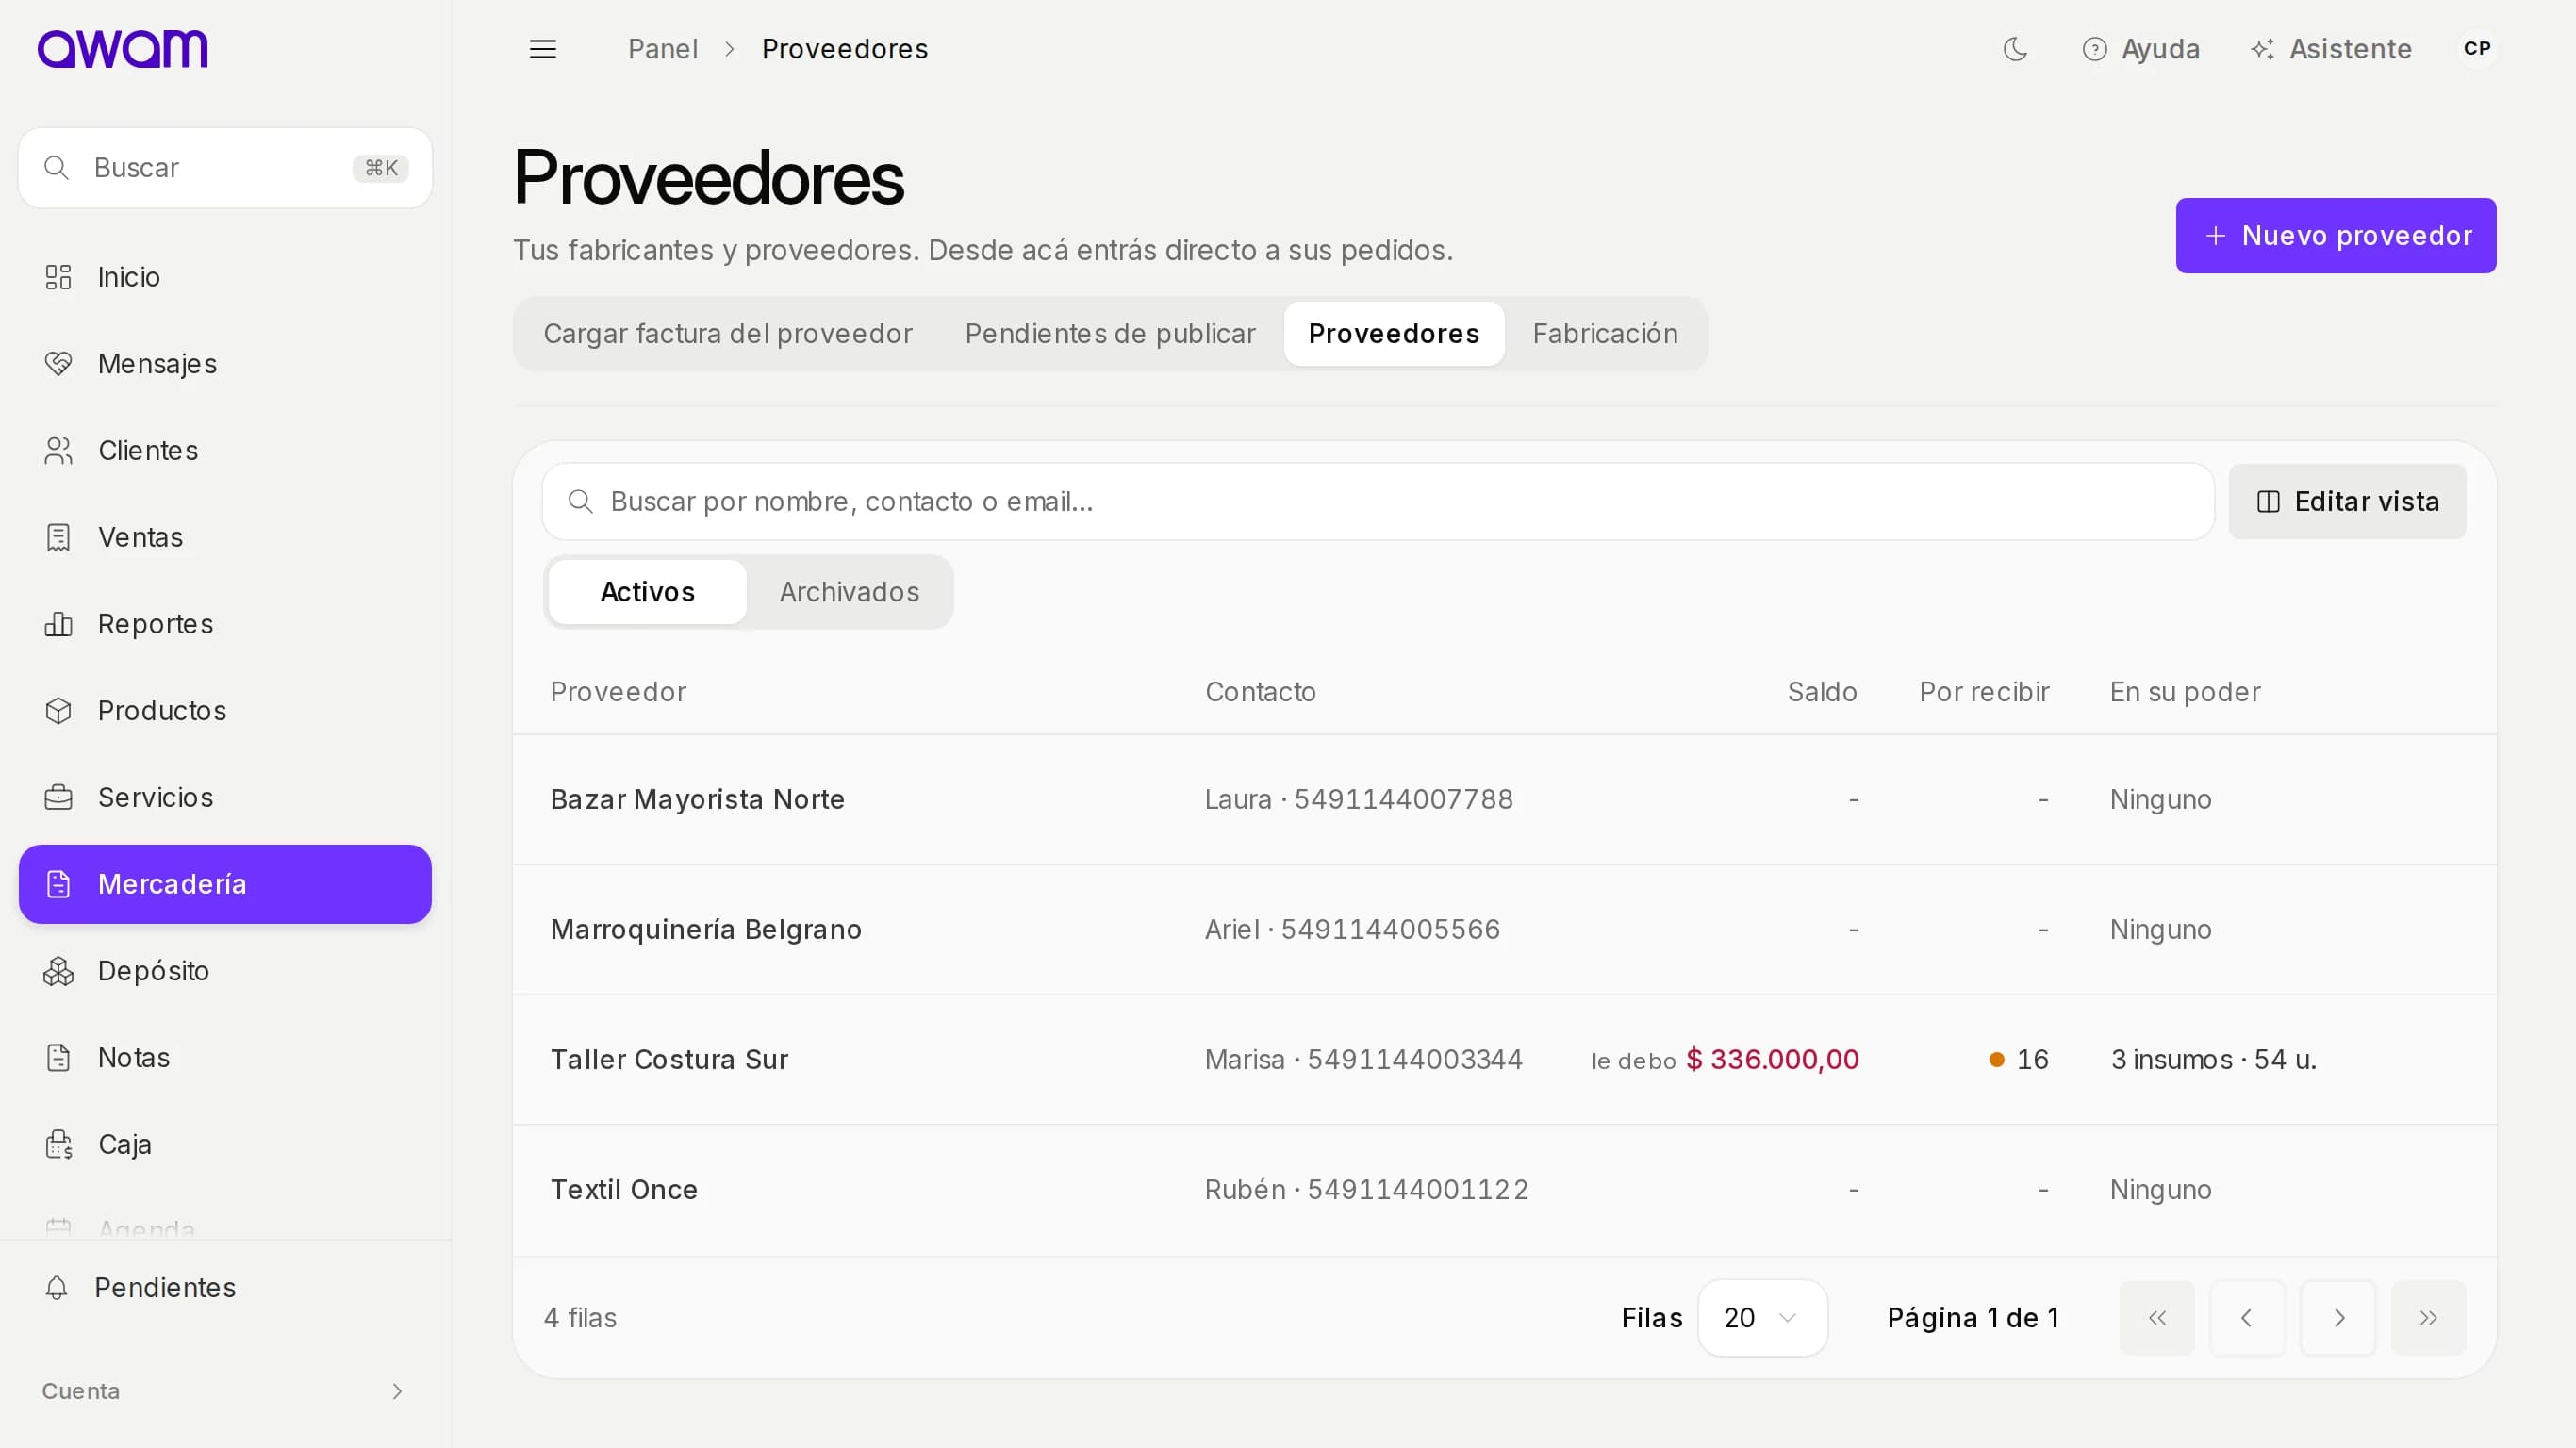The width and height of the screenshot is (2576, 1448).
Task: Go to Inicio in the sidebar
Action: 225,277
